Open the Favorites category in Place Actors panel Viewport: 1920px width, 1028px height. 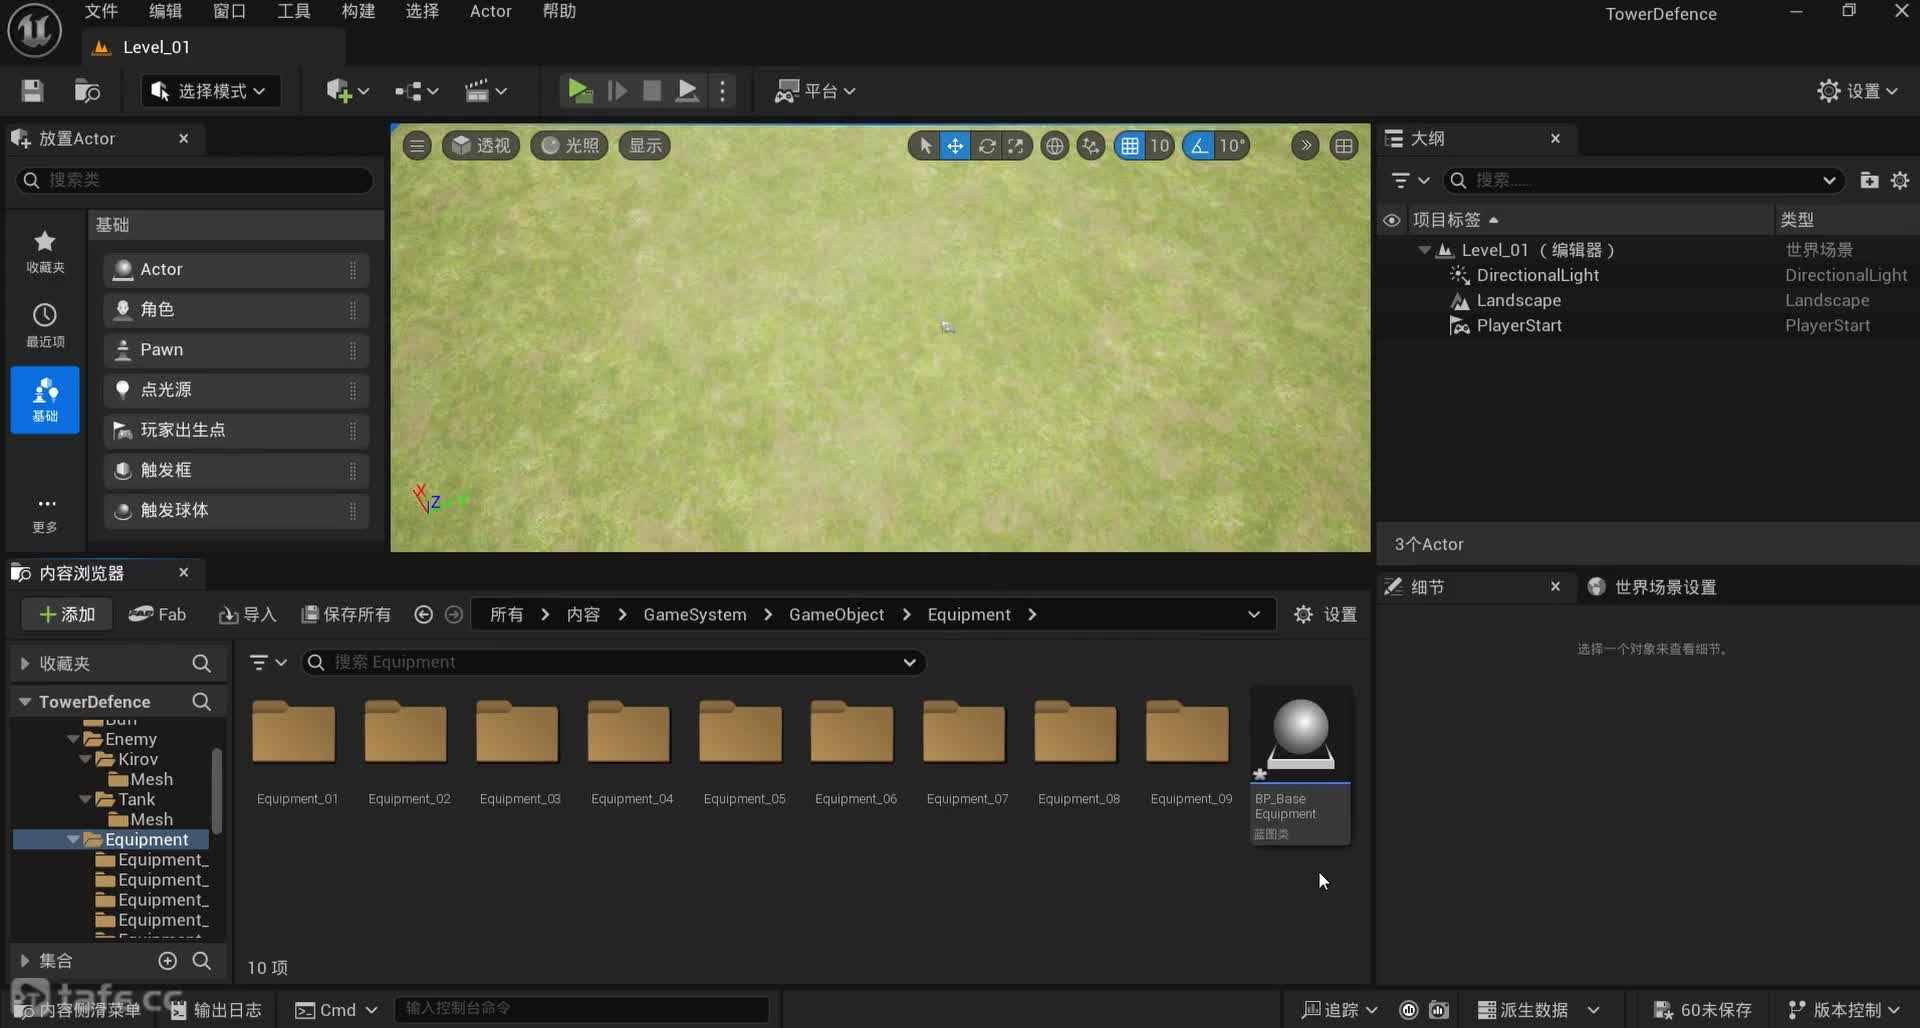tap(45, 250)
